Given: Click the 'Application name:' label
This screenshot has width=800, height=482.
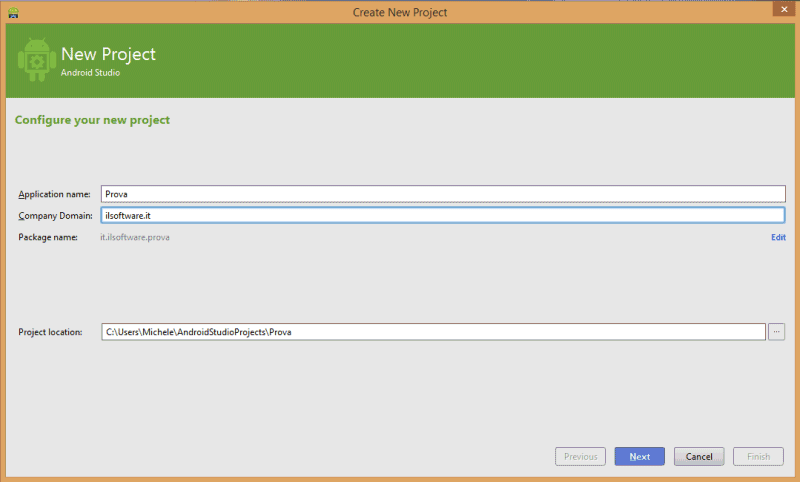Looking at the screenshot, I should pos(54,194).
